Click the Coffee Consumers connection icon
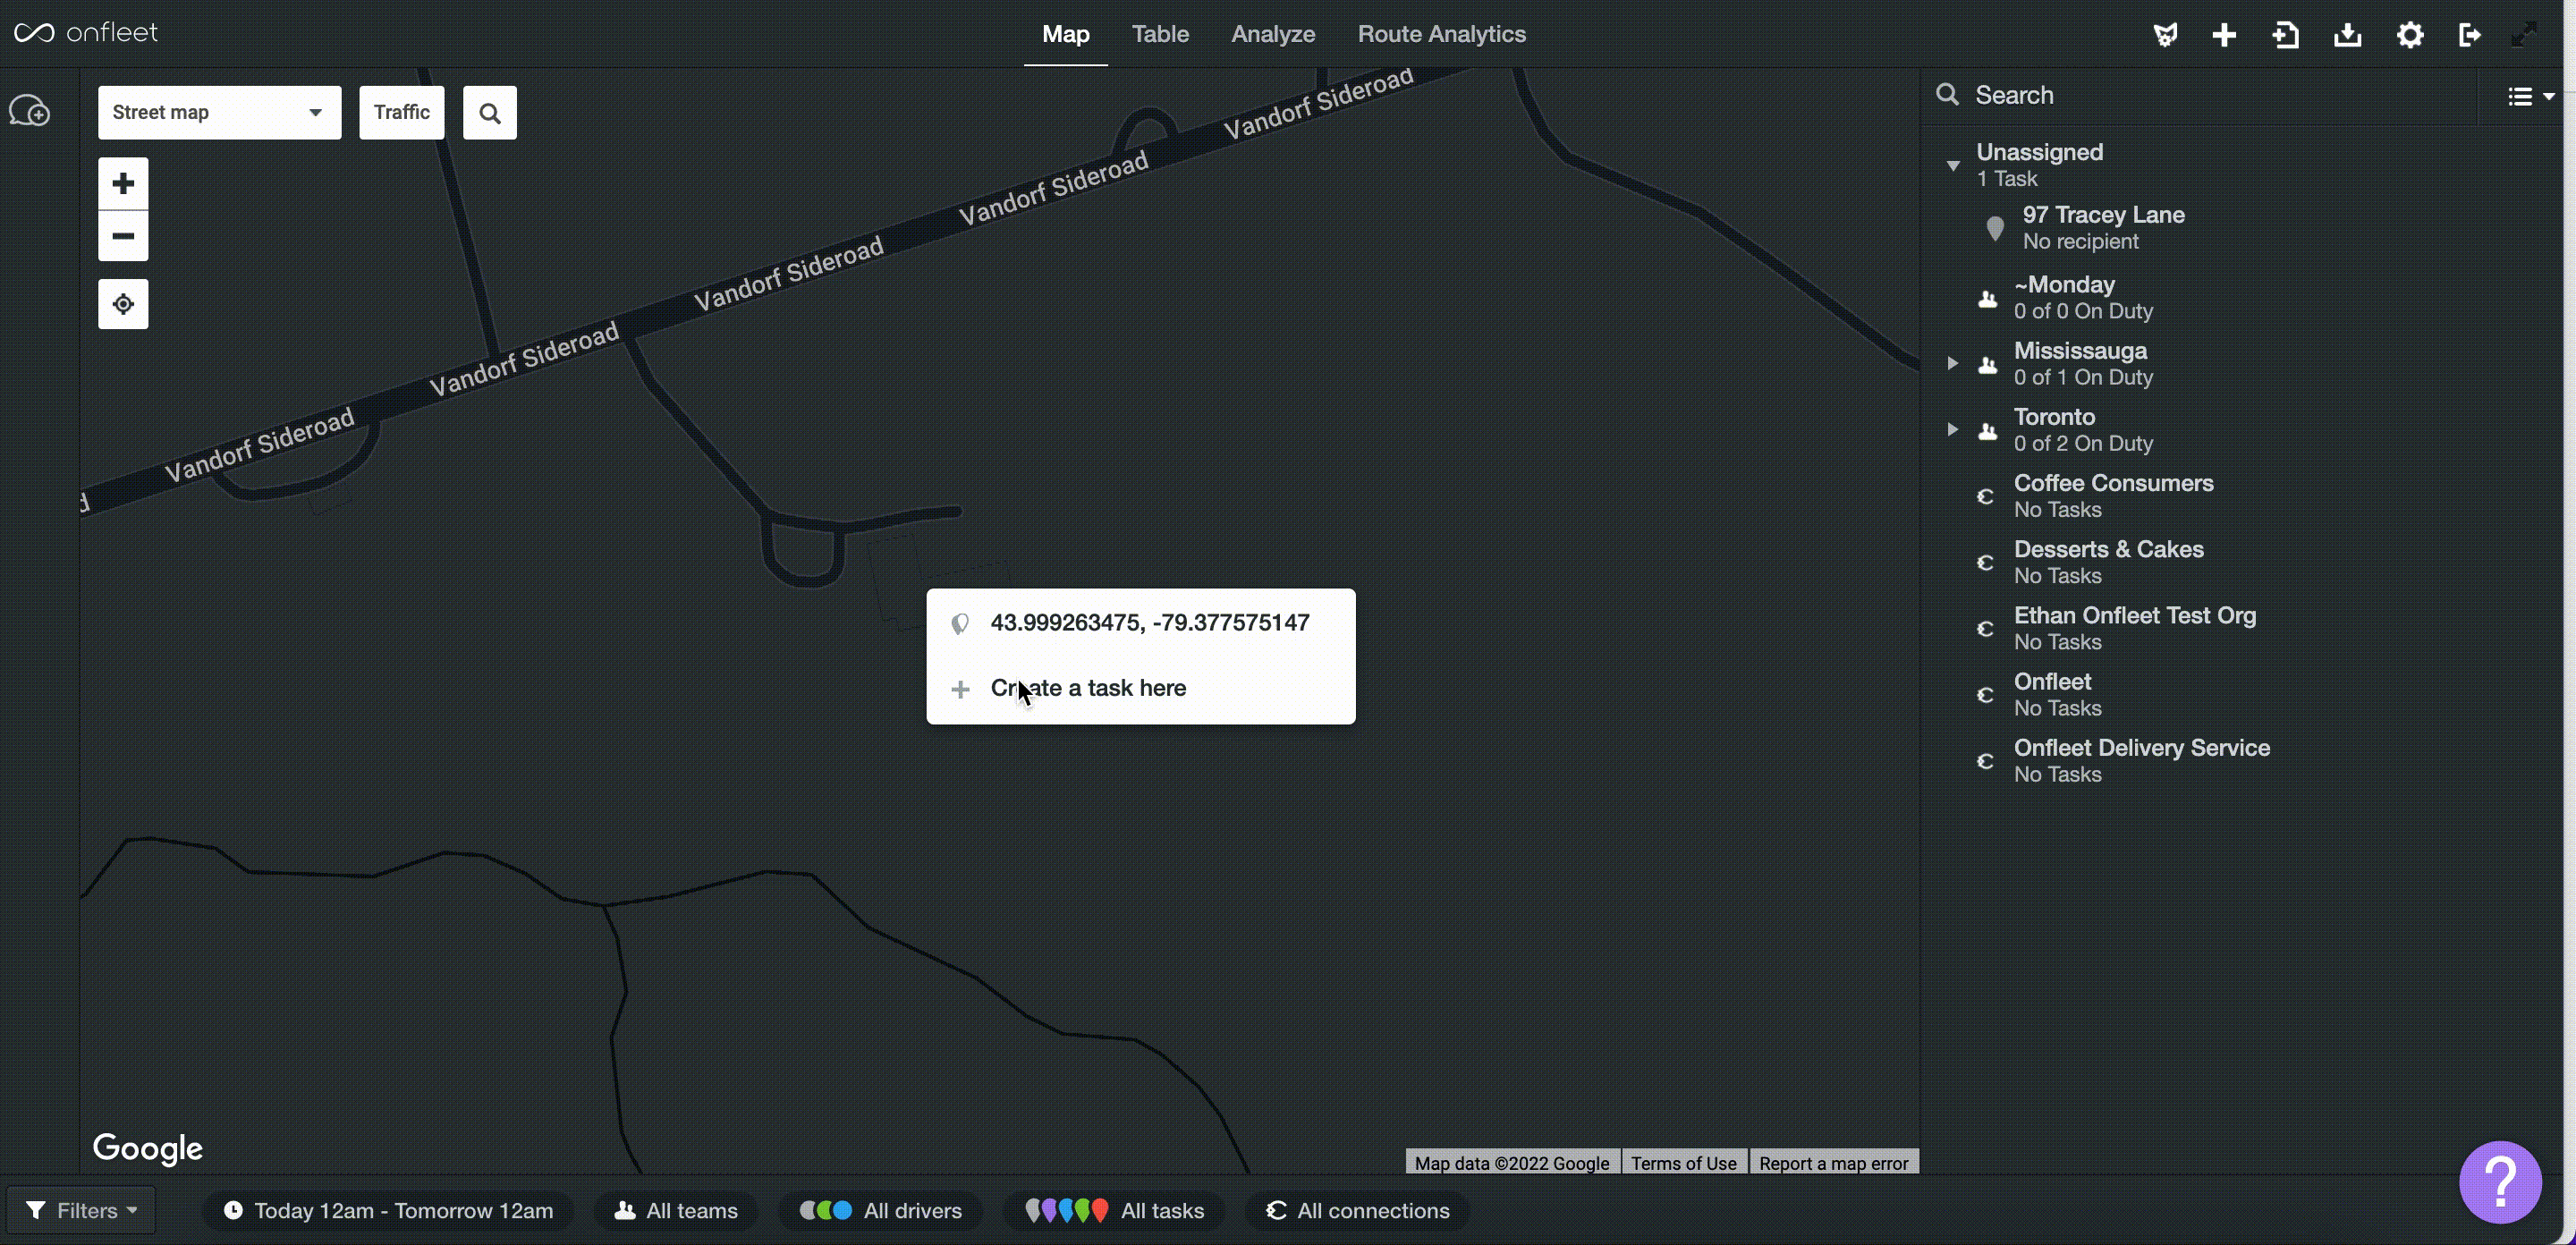The image size is (2576, 1245). click(1986, 496)
